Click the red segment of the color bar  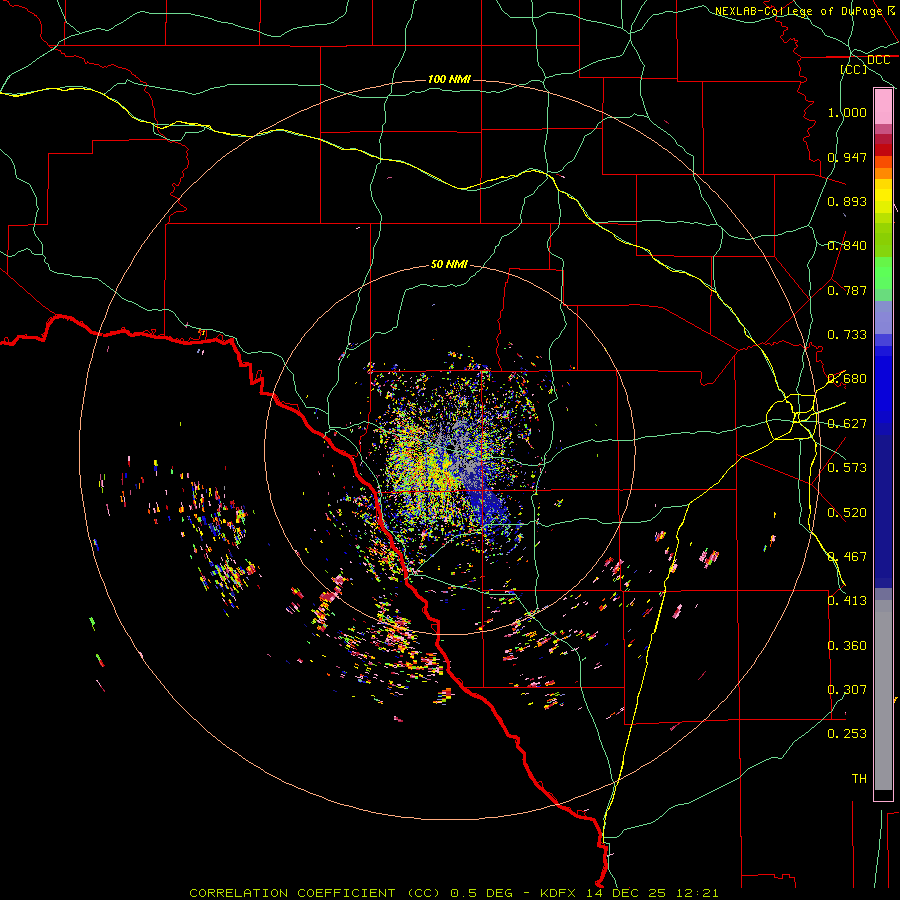click(x=883, y=150)
